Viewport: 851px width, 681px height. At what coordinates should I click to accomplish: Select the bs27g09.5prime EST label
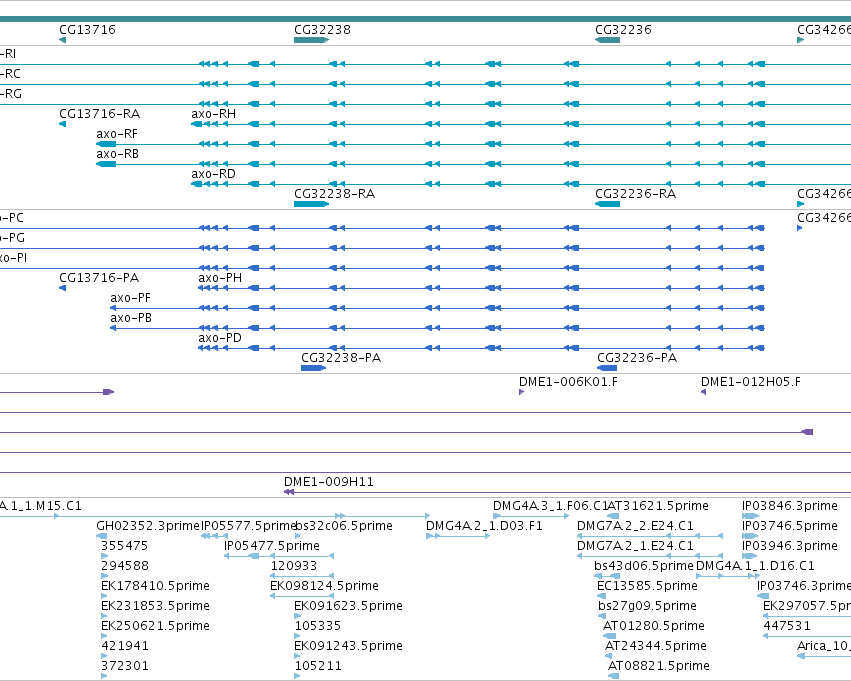pyautogui.click(x=647, y=607)
